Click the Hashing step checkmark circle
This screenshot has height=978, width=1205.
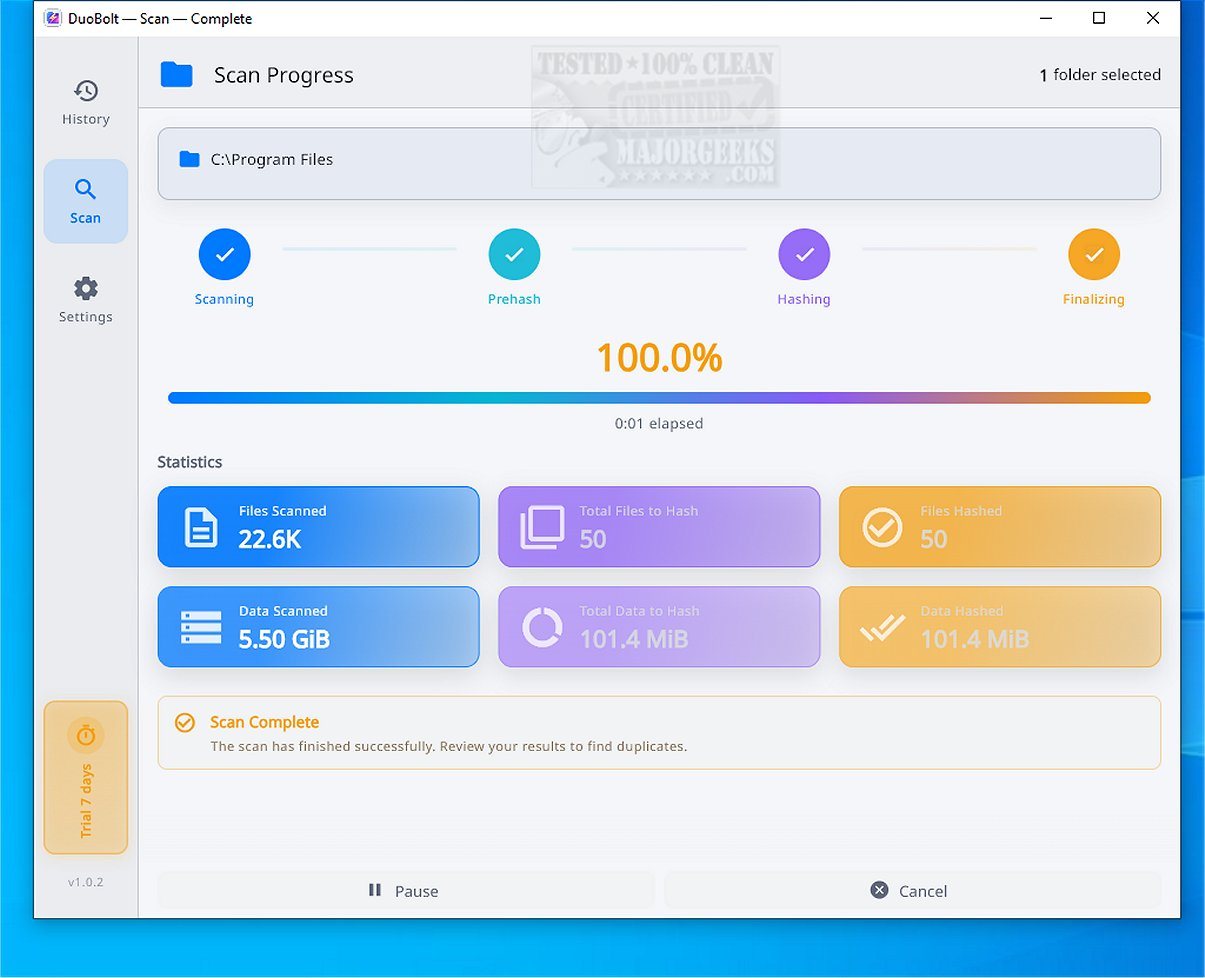click(x=804, y=254)
